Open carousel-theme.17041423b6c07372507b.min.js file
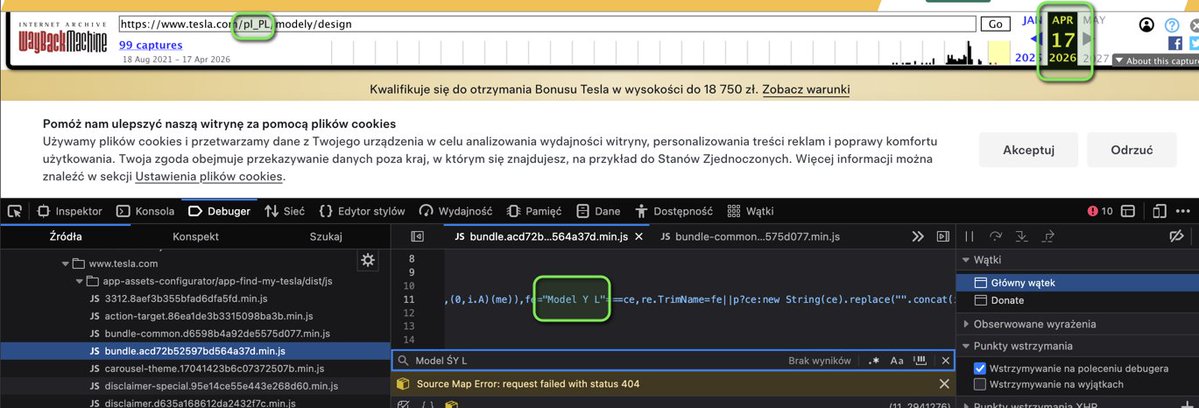The image size is (1199, 408). click(x=206, y=368)
